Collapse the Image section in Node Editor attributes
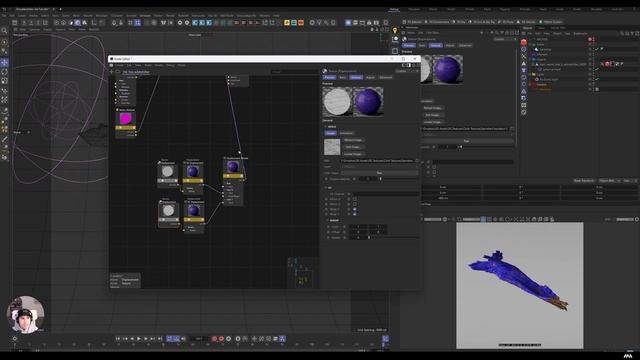 [x=326, y=127]
